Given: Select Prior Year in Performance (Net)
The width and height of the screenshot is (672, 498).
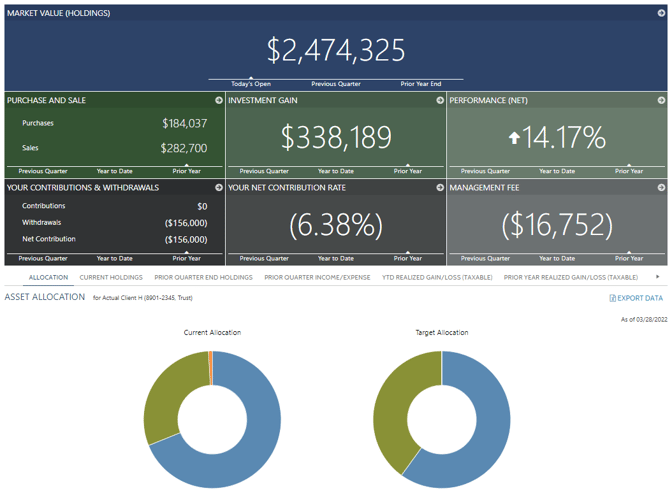Looking at the screenshot, I should 629,171.
